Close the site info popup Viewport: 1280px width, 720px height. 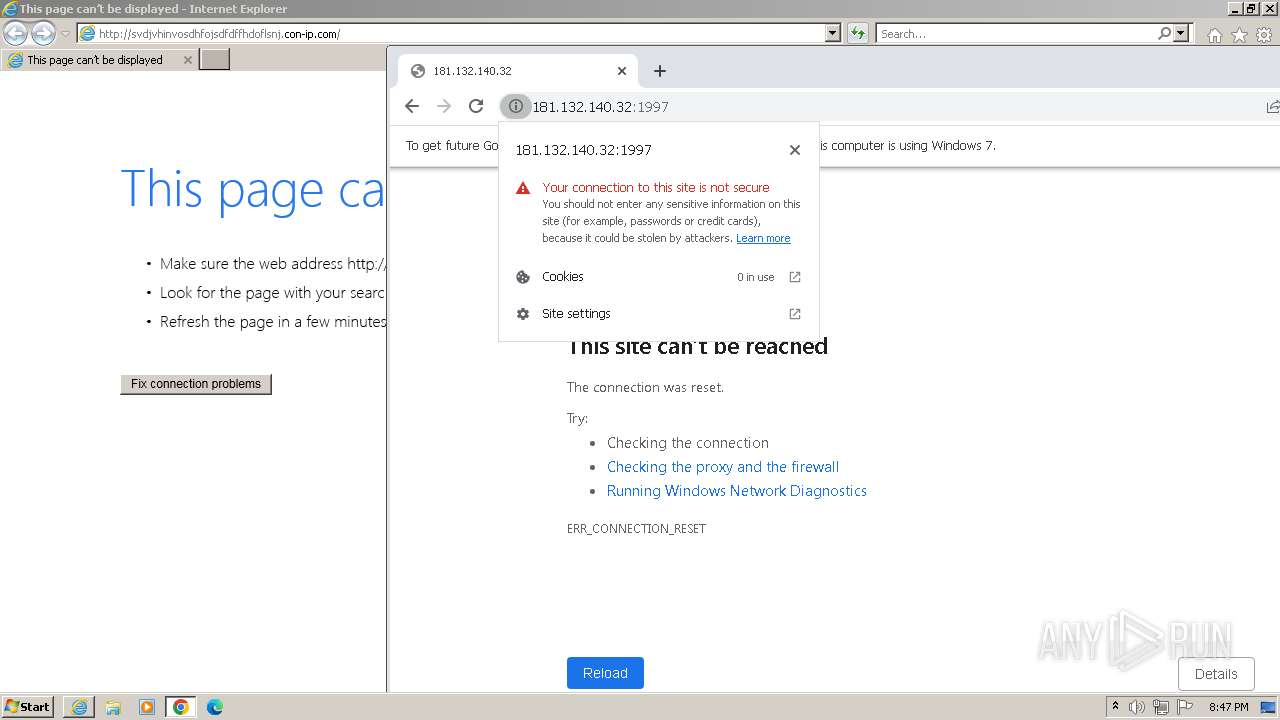[x=795, y=150]
